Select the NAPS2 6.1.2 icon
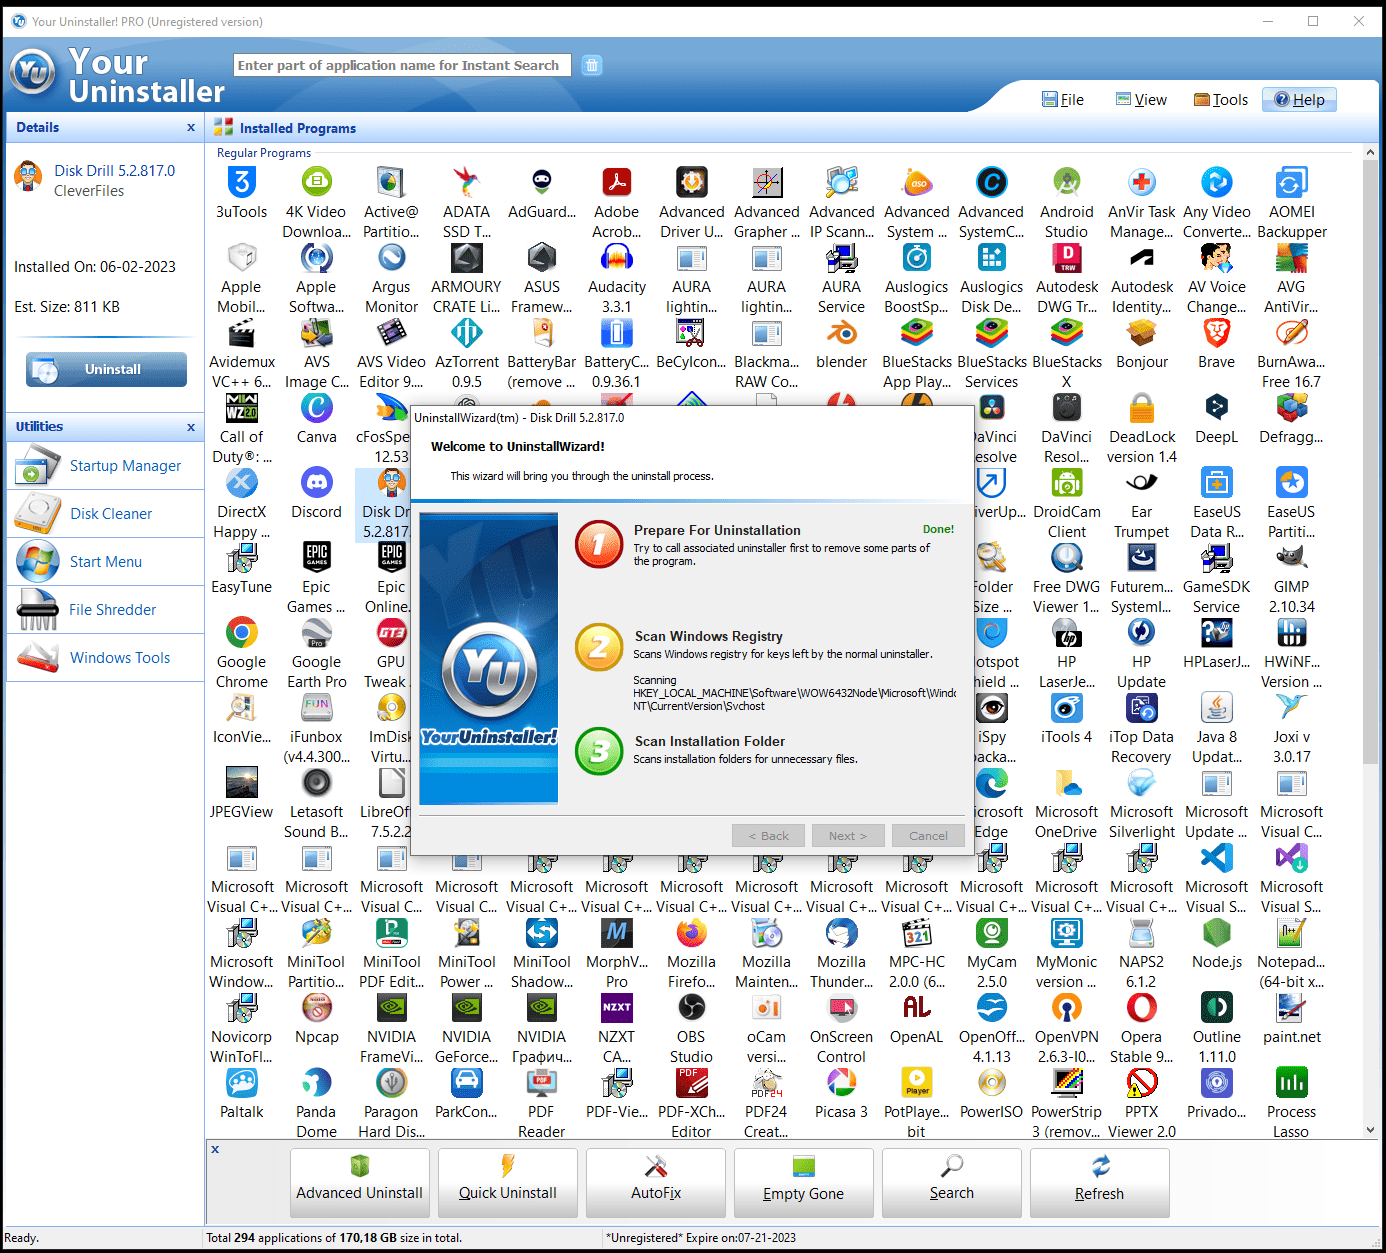 [1142, 933]
